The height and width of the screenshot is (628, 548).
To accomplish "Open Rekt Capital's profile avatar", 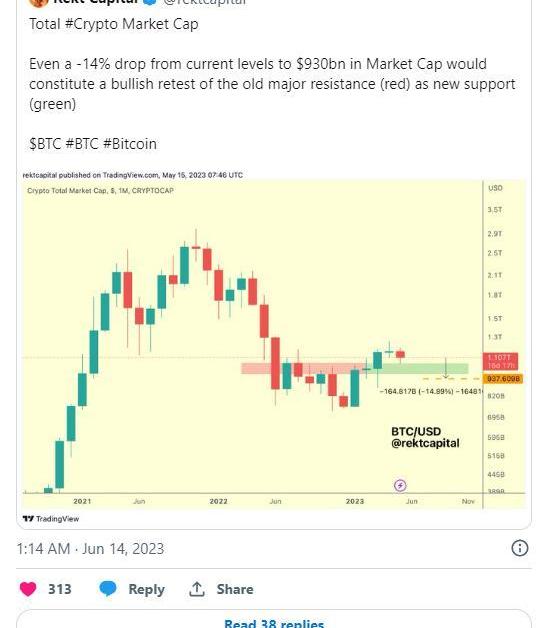I will pyautogui.click(x=39, y=2).
